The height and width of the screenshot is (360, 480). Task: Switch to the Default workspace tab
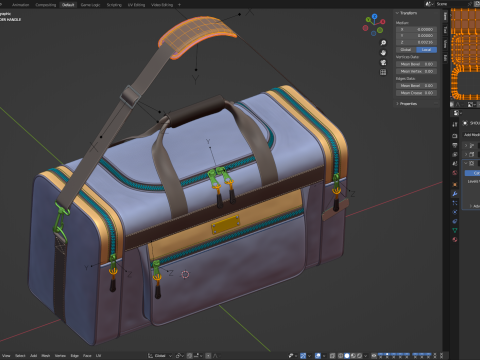68,5
